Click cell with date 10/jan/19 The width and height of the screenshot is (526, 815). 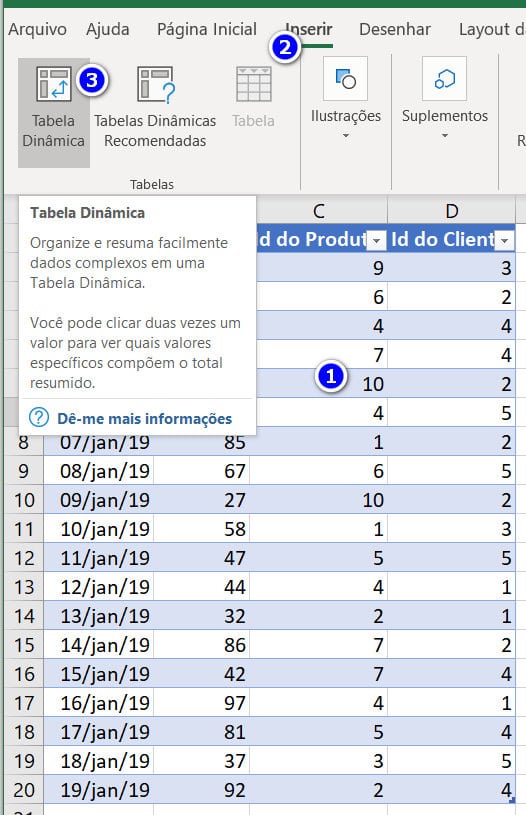click(99, 529)
